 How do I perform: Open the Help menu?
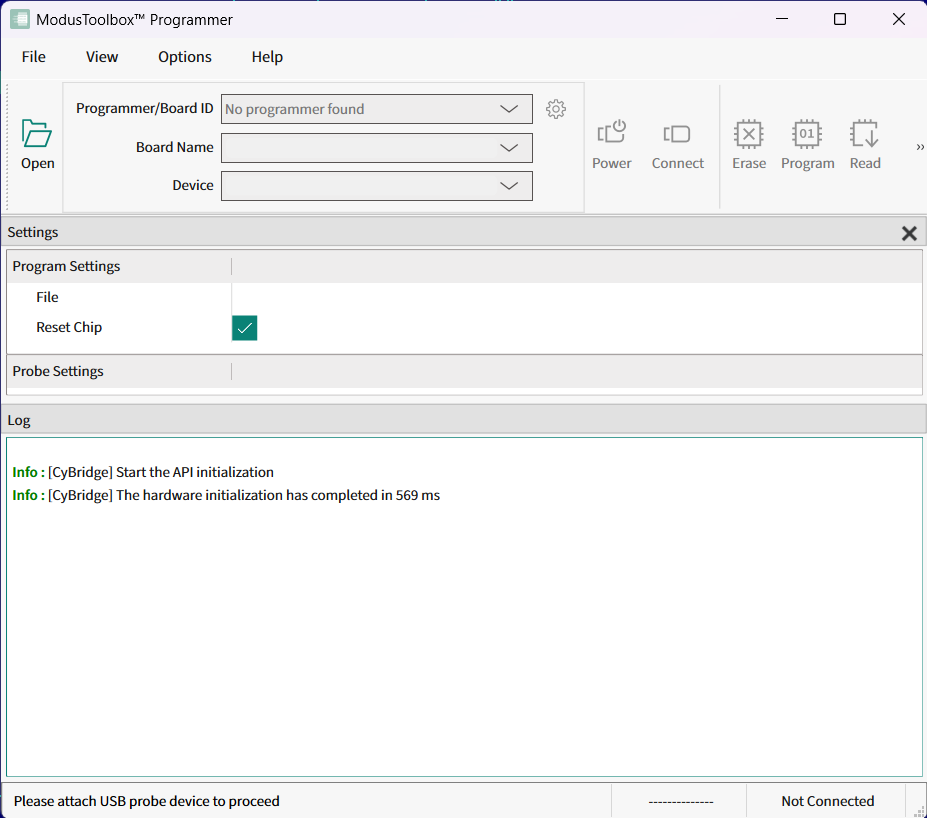point(267,57)
